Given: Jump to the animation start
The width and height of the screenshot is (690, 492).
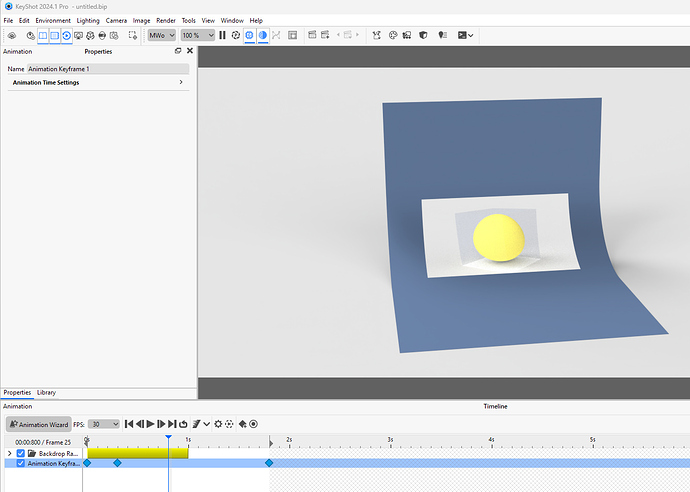Looking at the screenshot, I should 129,424.
